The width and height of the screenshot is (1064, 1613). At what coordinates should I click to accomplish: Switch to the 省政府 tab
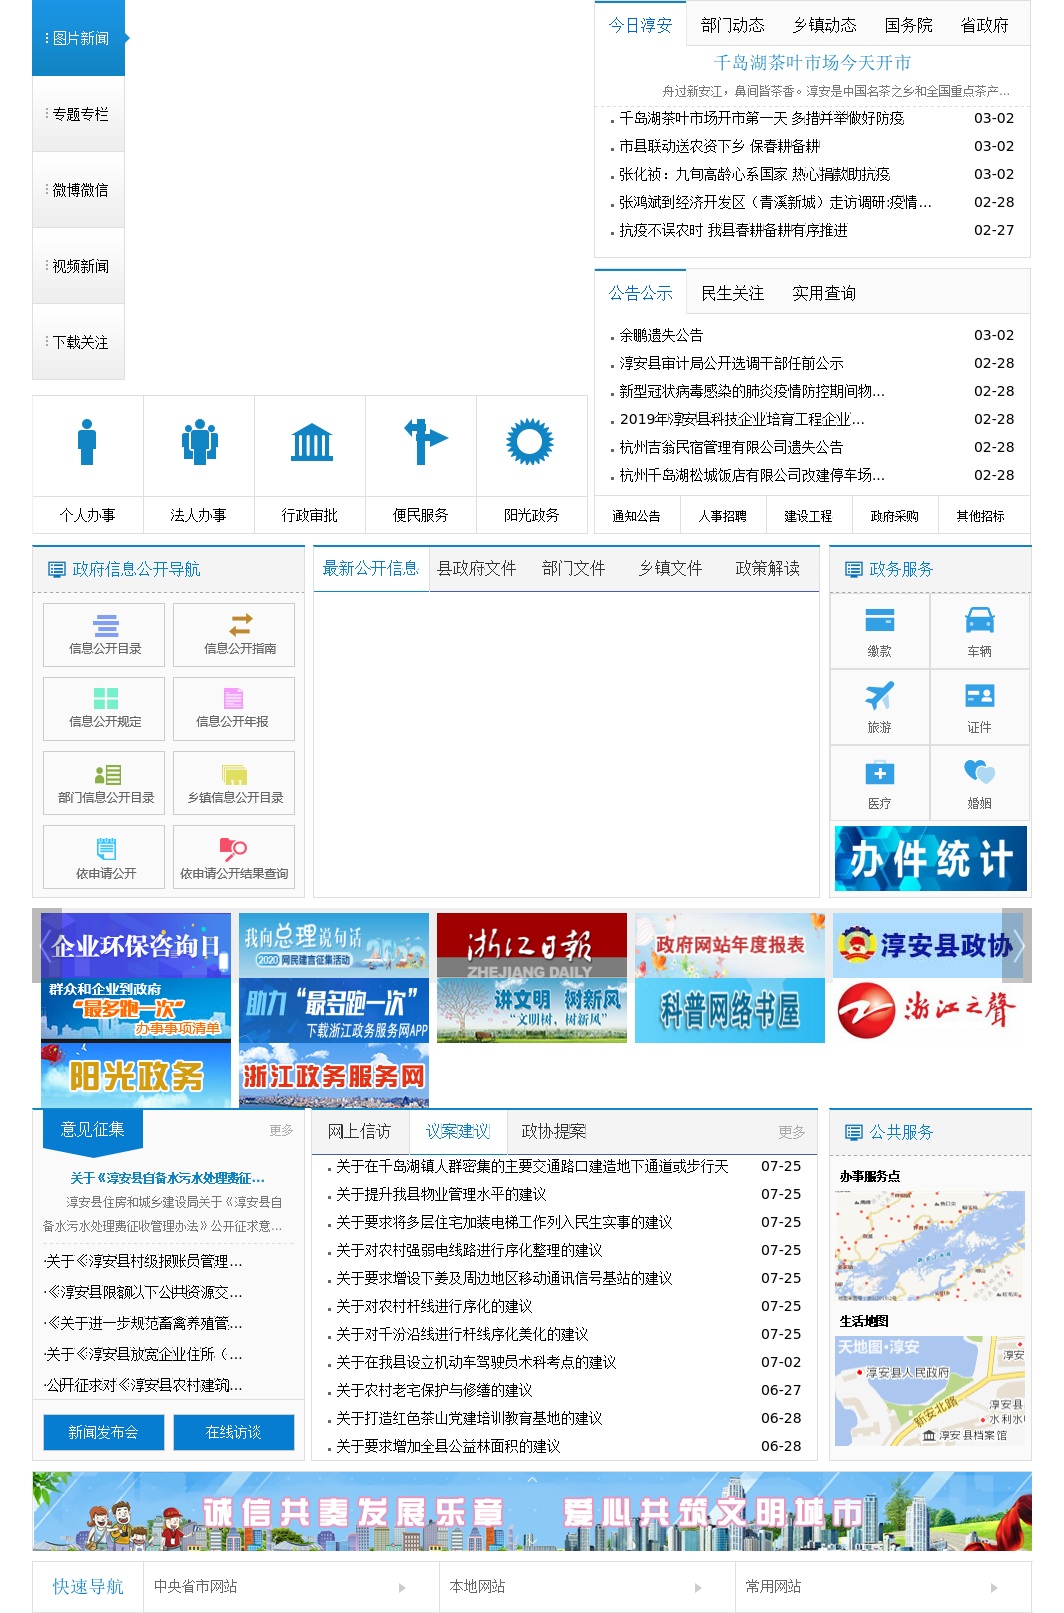(x=985, y=25)
